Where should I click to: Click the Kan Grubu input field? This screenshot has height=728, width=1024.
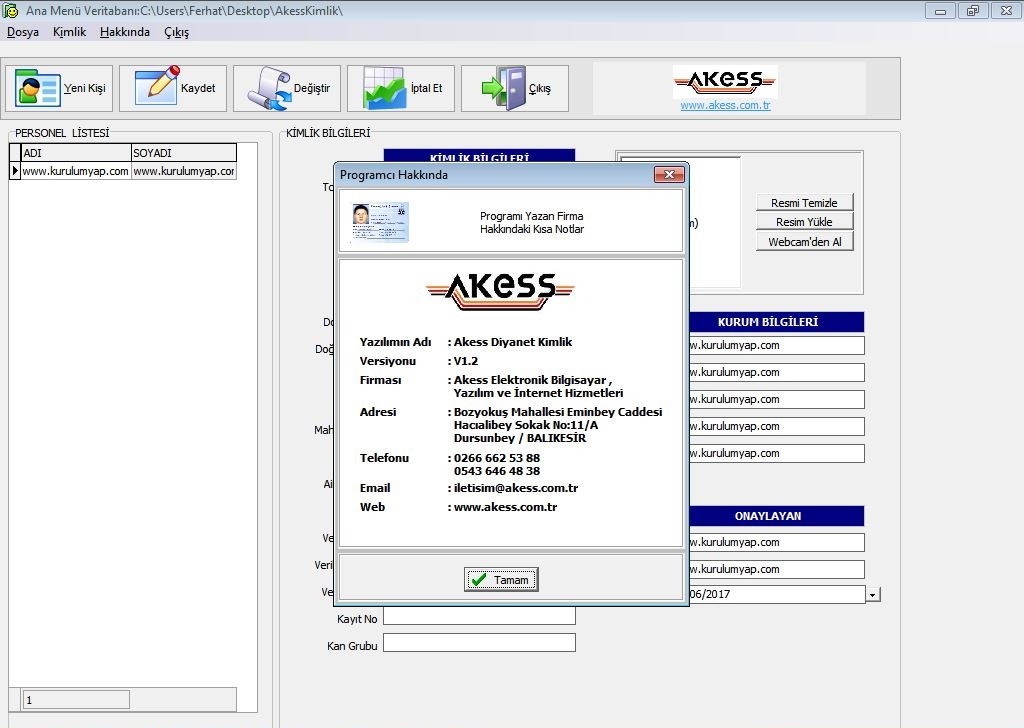tap(479, 642)
